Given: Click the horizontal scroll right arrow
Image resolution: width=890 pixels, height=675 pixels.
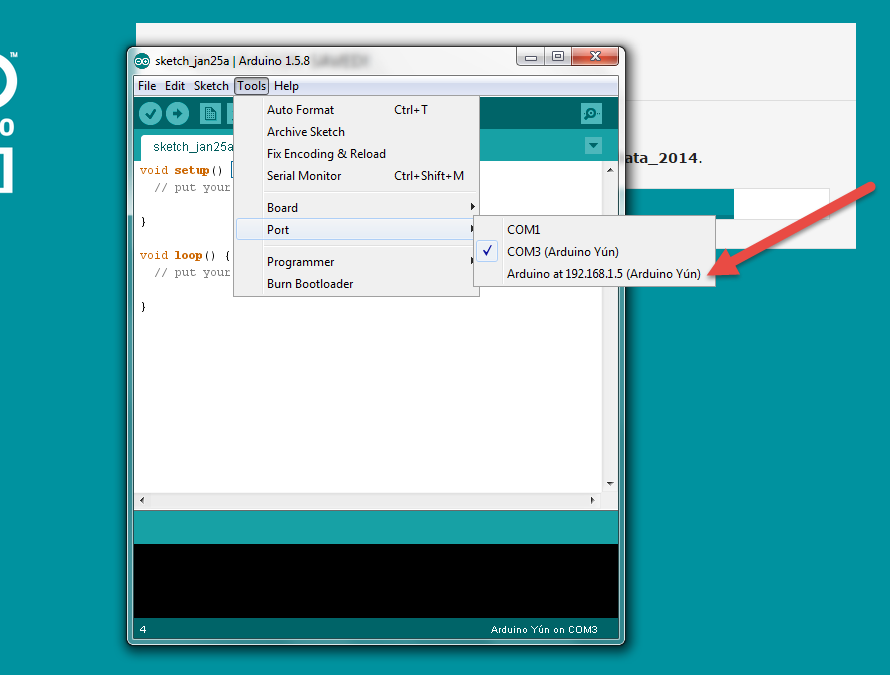Looking at the screenshot, I should click(593, 500).
